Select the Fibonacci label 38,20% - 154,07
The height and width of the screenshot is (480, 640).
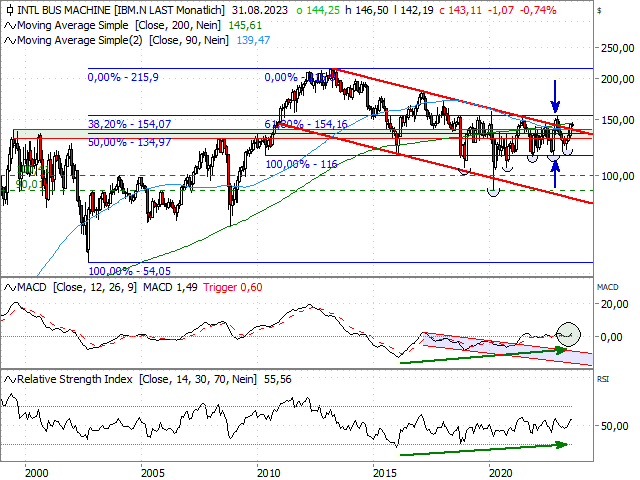pyautogui.click(x=129, y=124)
